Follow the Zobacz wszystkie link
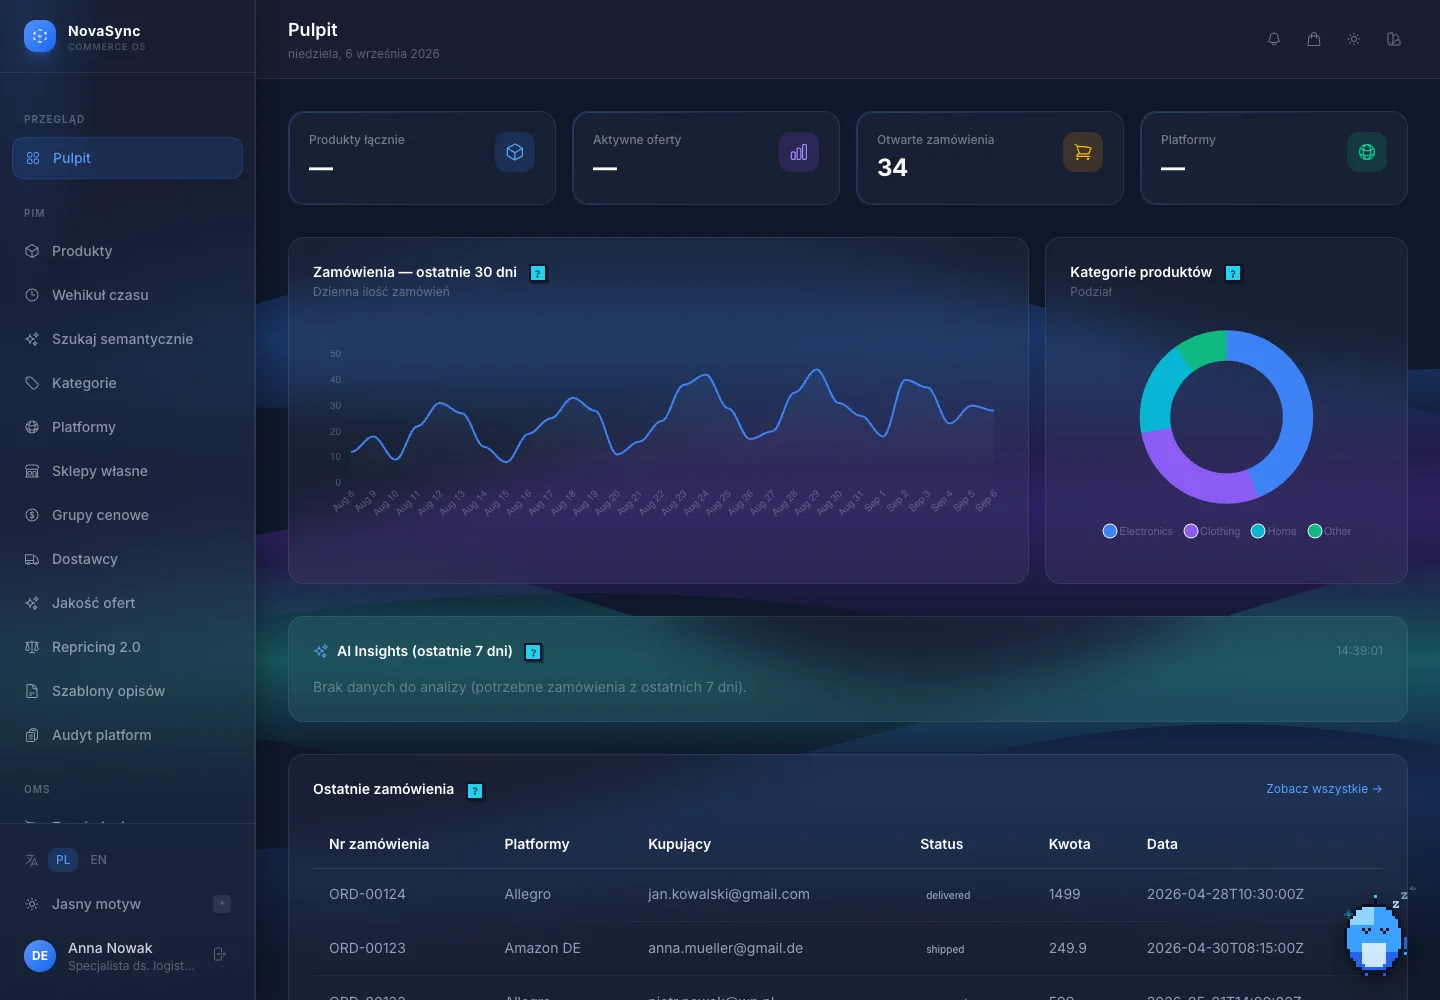The image size is (1440, 1000). [x=1324, y=789]
